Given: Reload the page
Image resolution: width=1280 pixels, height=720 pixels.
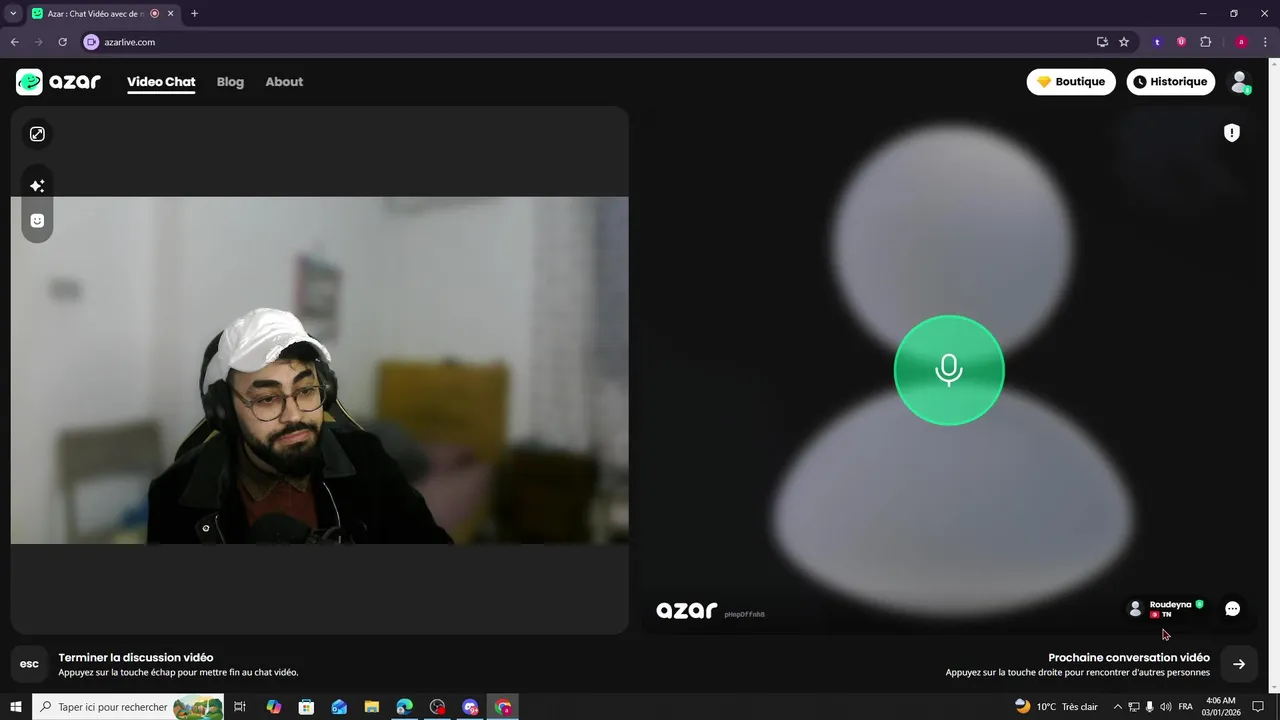Looking at the screenshot, I should click(62, 42).
